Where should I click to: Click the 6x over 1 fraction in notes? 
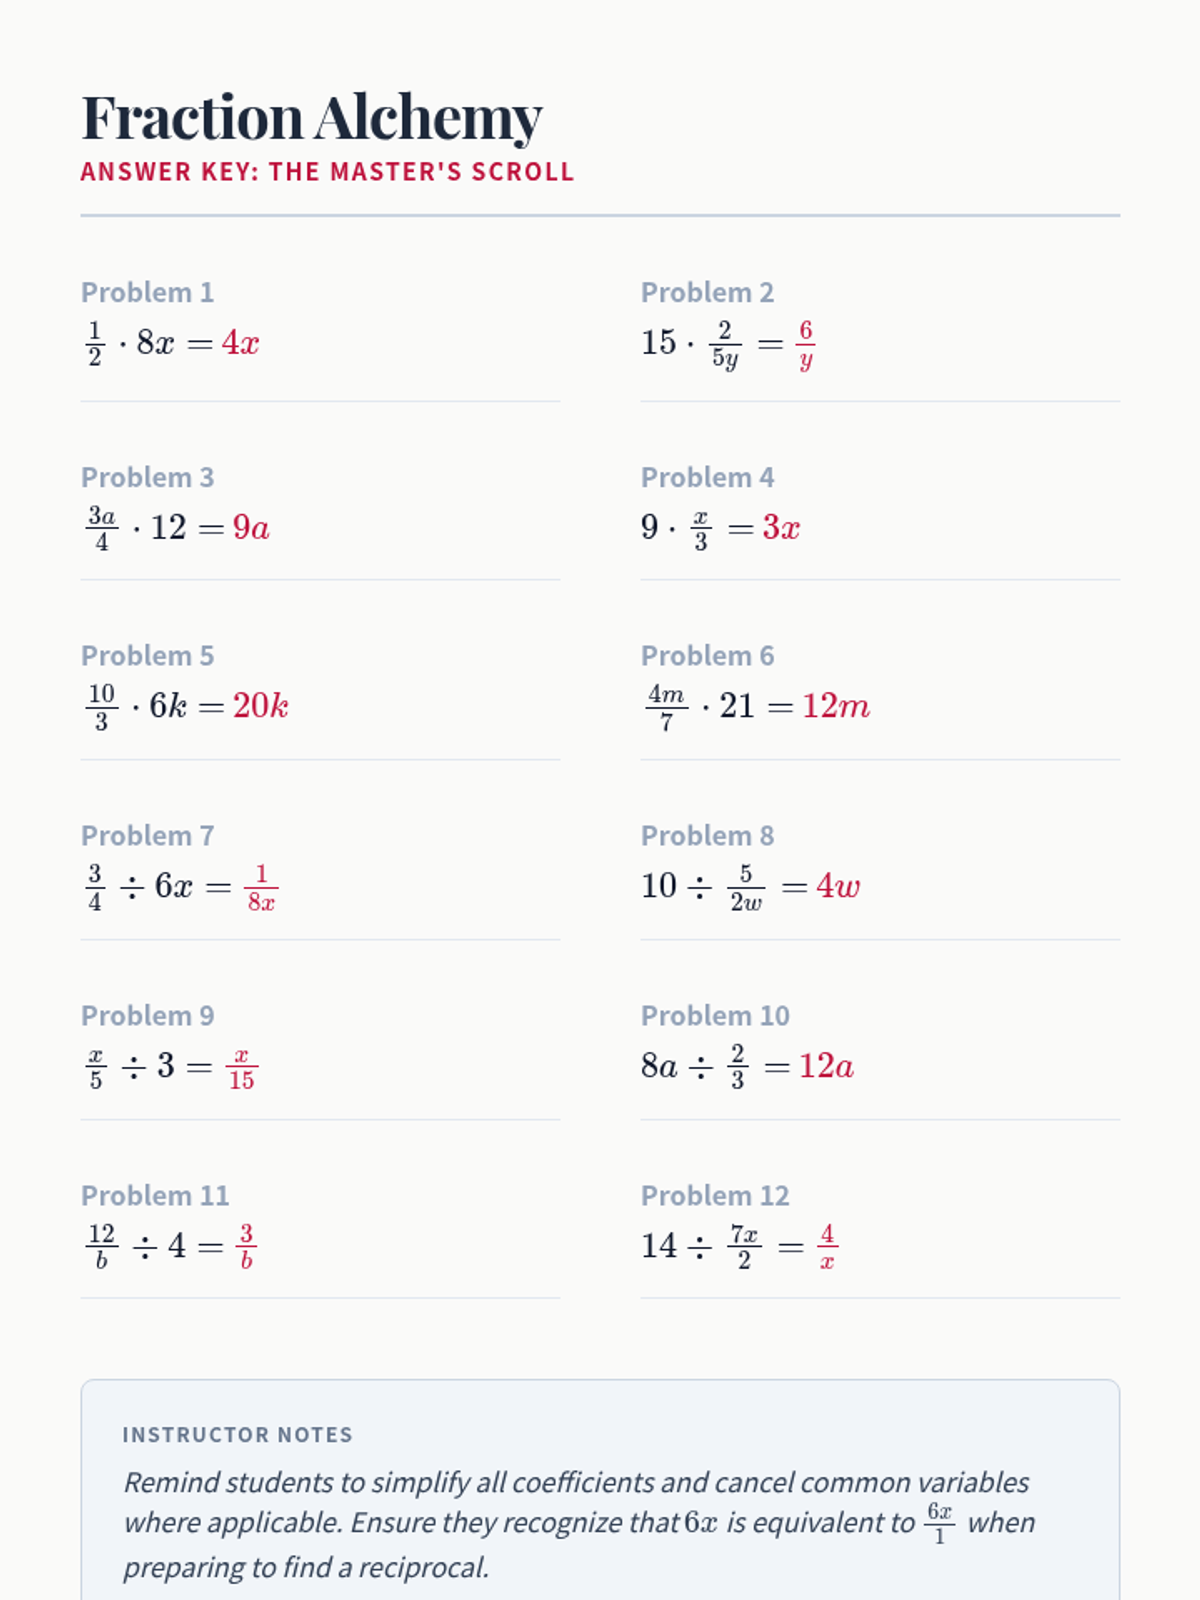pyautogui.click(x=939, y=1522)
